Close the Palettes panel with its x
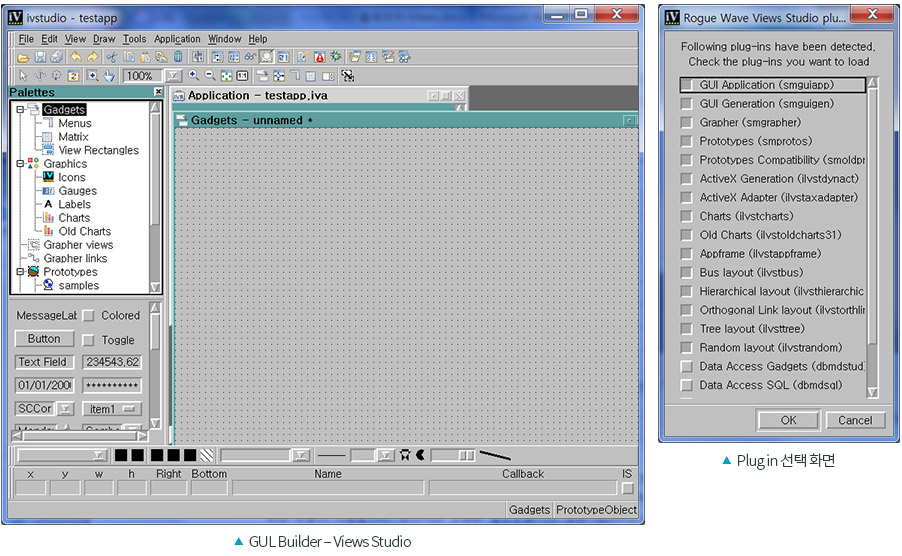The width and height of the screenshot is (902, 556). 158,92
